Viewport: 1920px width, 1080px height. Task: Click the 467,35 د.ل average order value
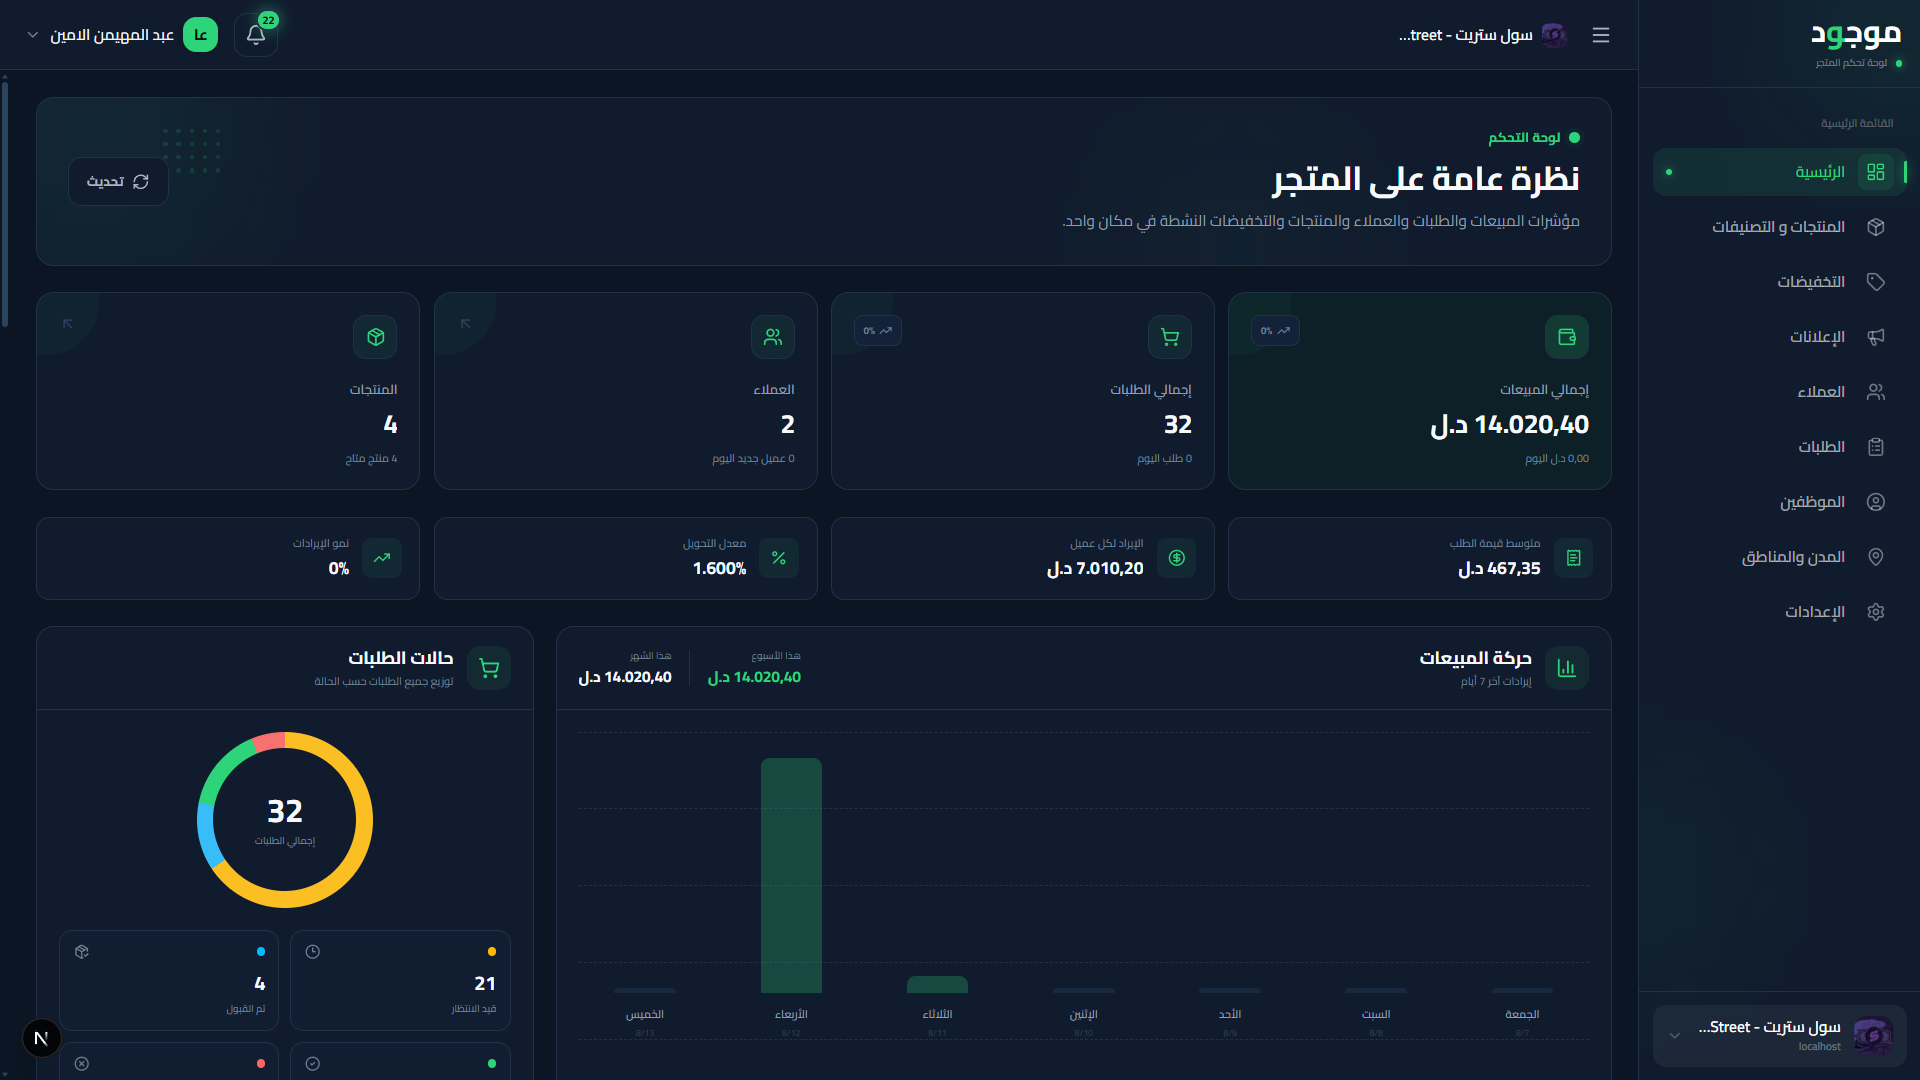coord(1499,569)
